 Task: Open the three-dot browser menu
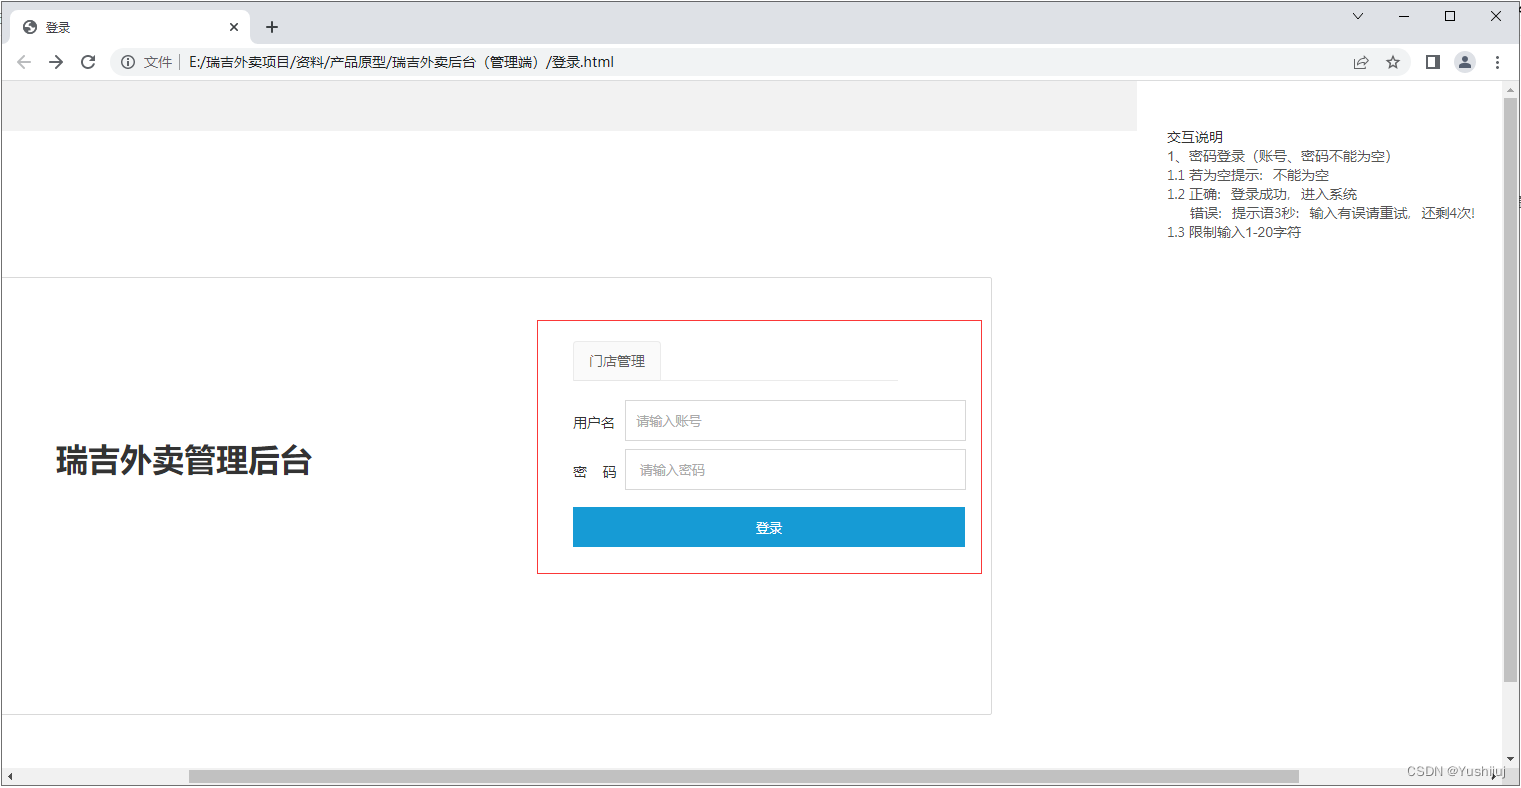[x=1497, y=61]
